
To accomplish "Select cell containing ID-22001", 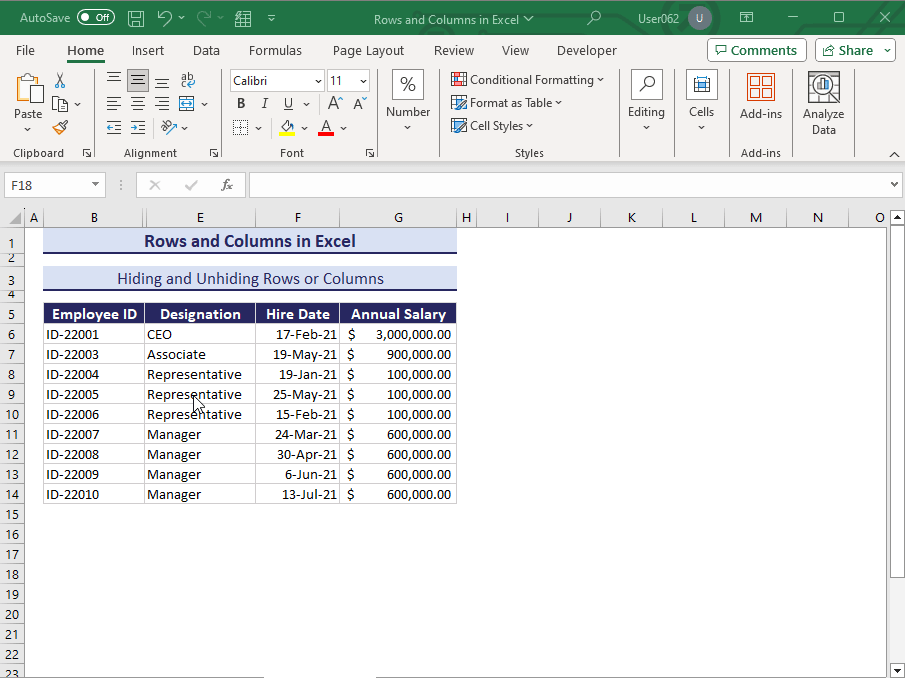I will (93, 333).
